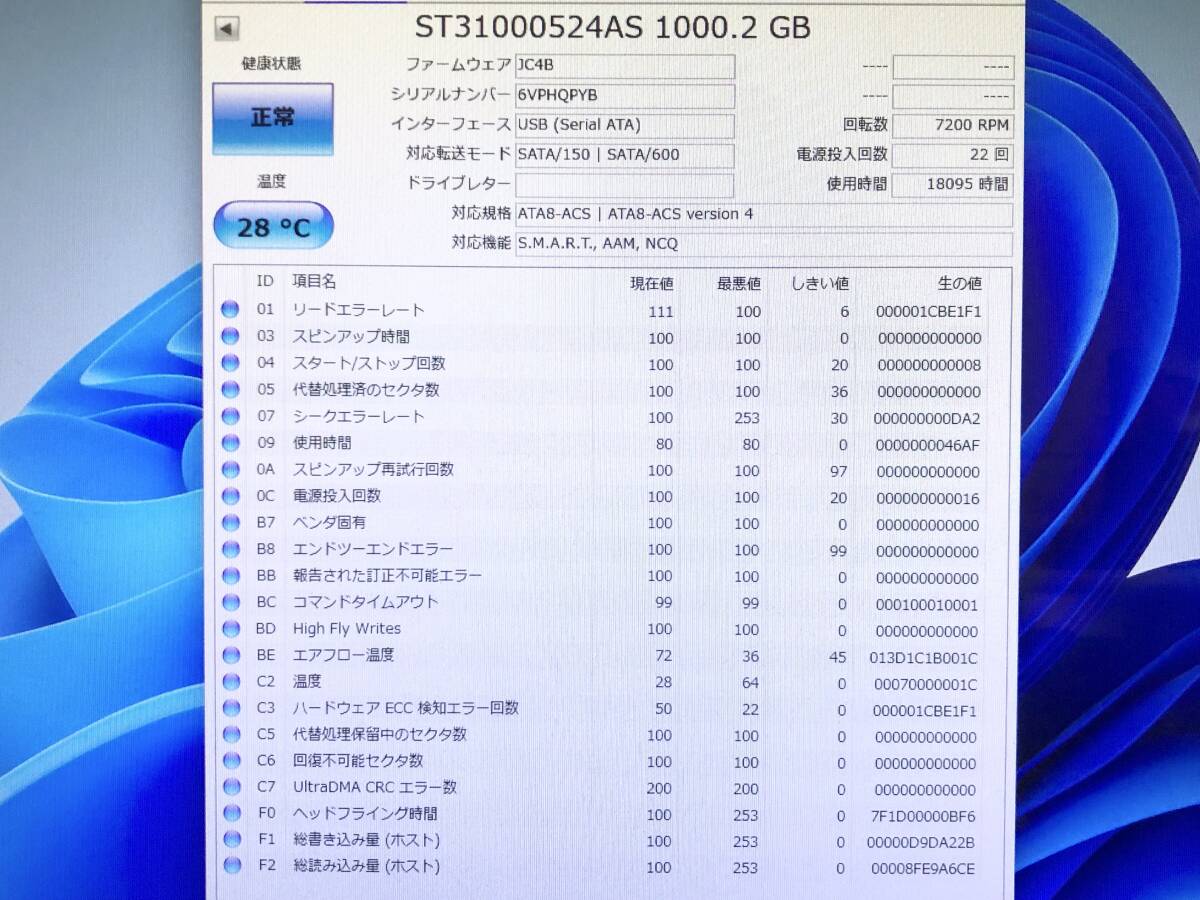
Task: Click the blue dot beside 総読み込み量 (ホスト)
Action: (231, 867)
